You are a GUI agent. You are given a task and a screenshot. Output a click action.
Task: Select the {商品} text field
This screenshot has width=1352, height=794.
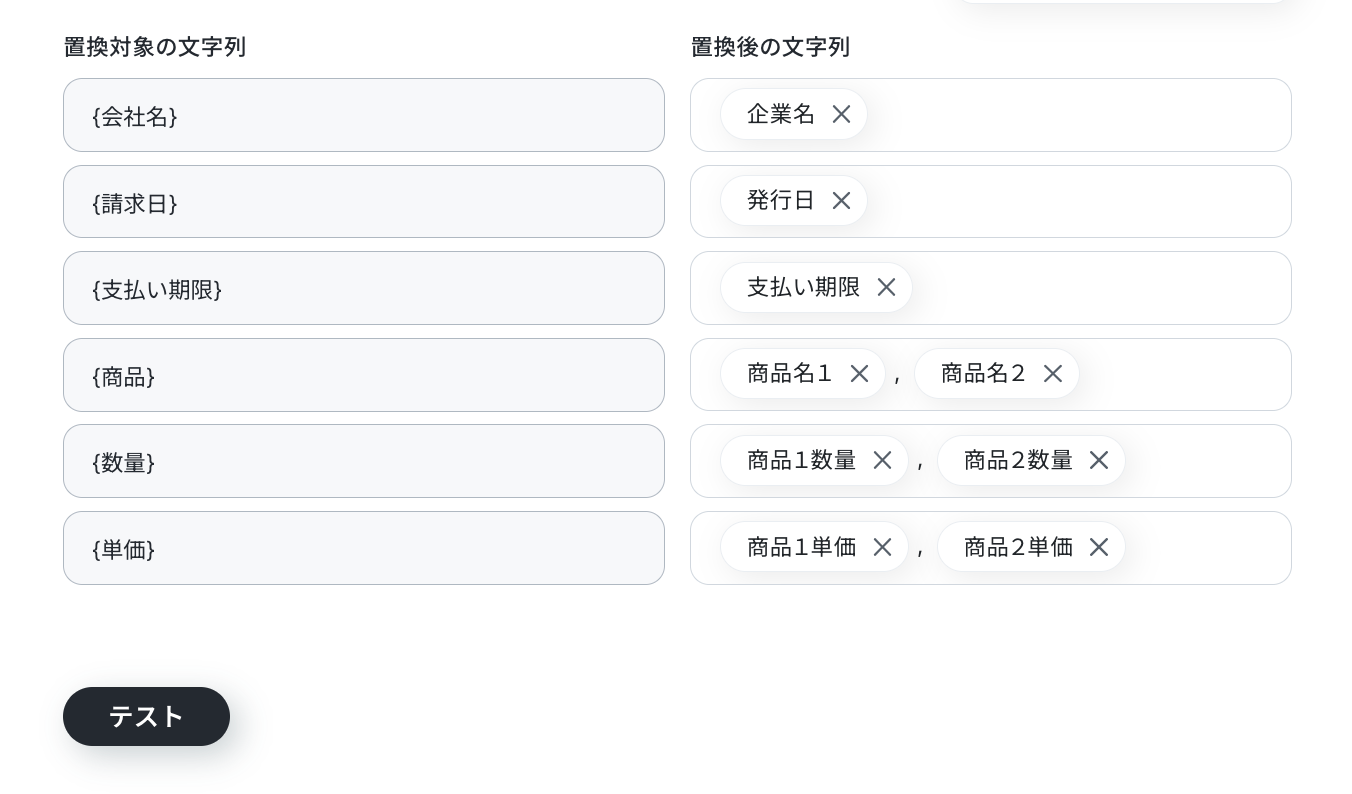point(364,375)
